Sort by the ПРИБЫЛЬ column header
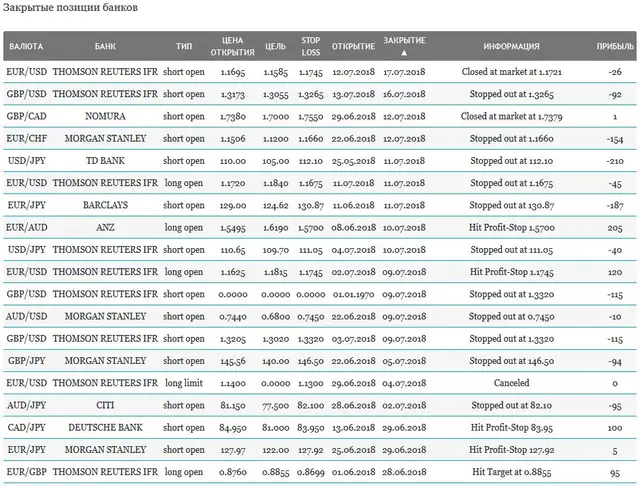The image size is (640, 486). (615, 46)
